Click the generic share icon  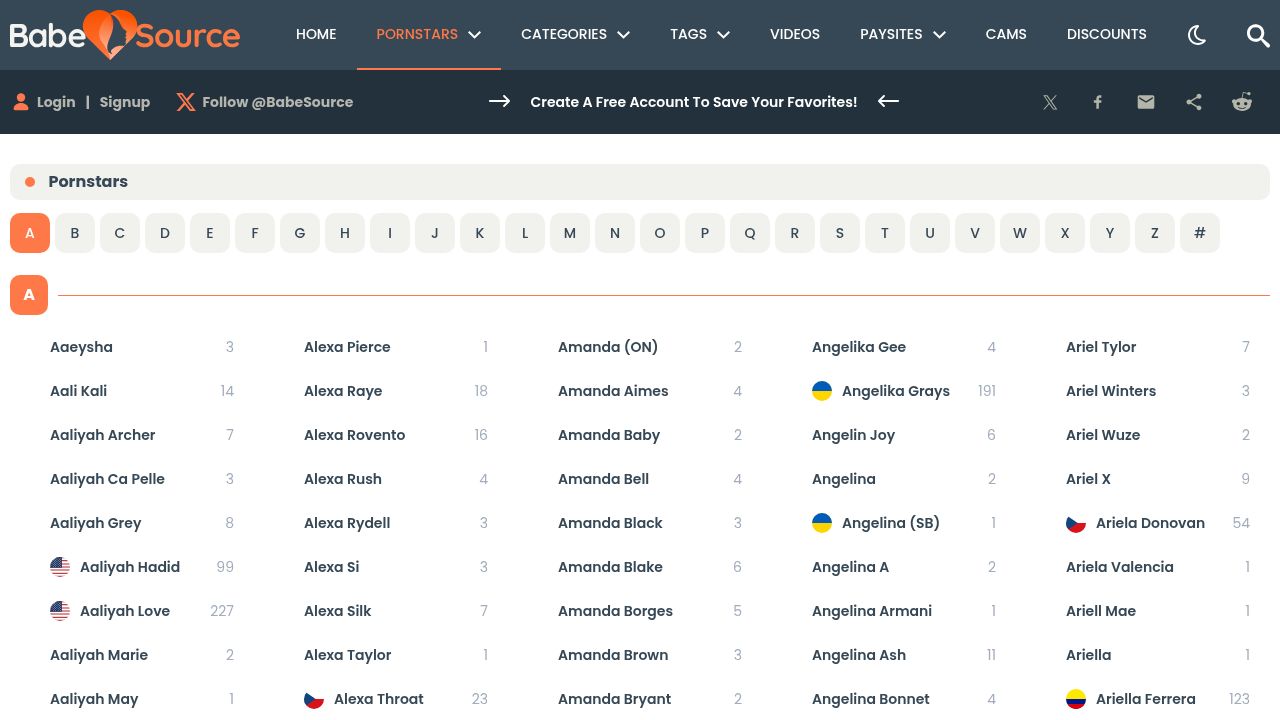1194,102
